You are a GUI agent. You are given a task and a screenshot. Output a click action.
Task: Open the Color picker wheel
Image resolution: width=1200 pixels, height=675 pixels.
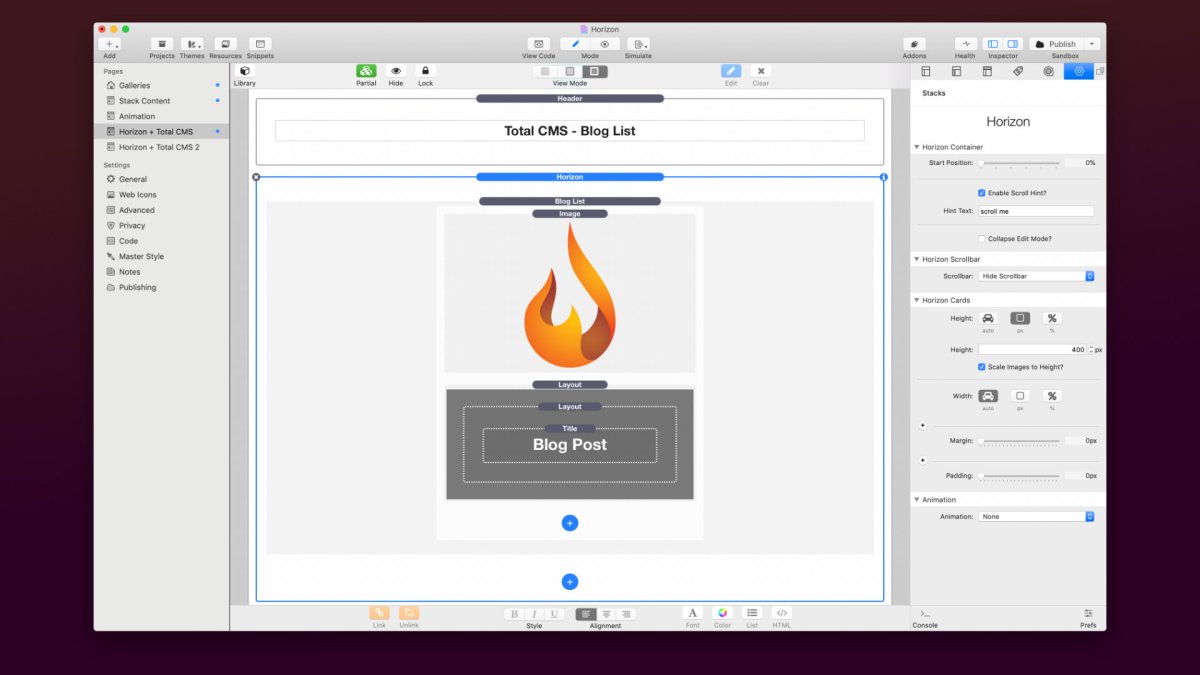[x=722, y=613]
